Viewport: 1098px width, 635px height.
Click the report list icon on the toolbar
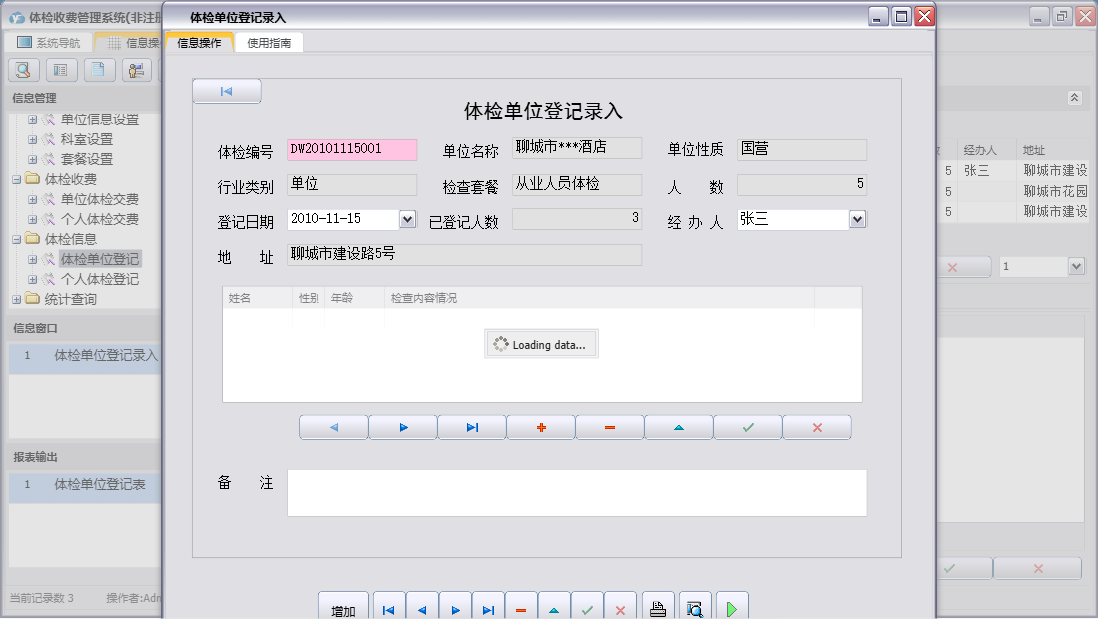(x=60, y=70)
